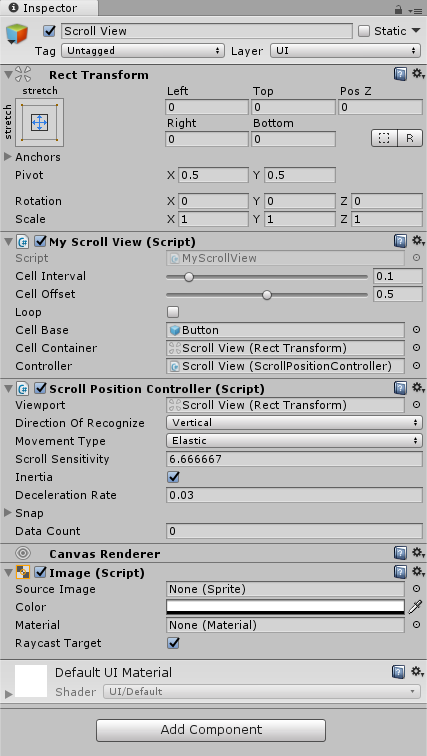Open the Inspector panel options menu
This screenshot has height=756, width=427.
pyautogui.click(x=414, y=10)
